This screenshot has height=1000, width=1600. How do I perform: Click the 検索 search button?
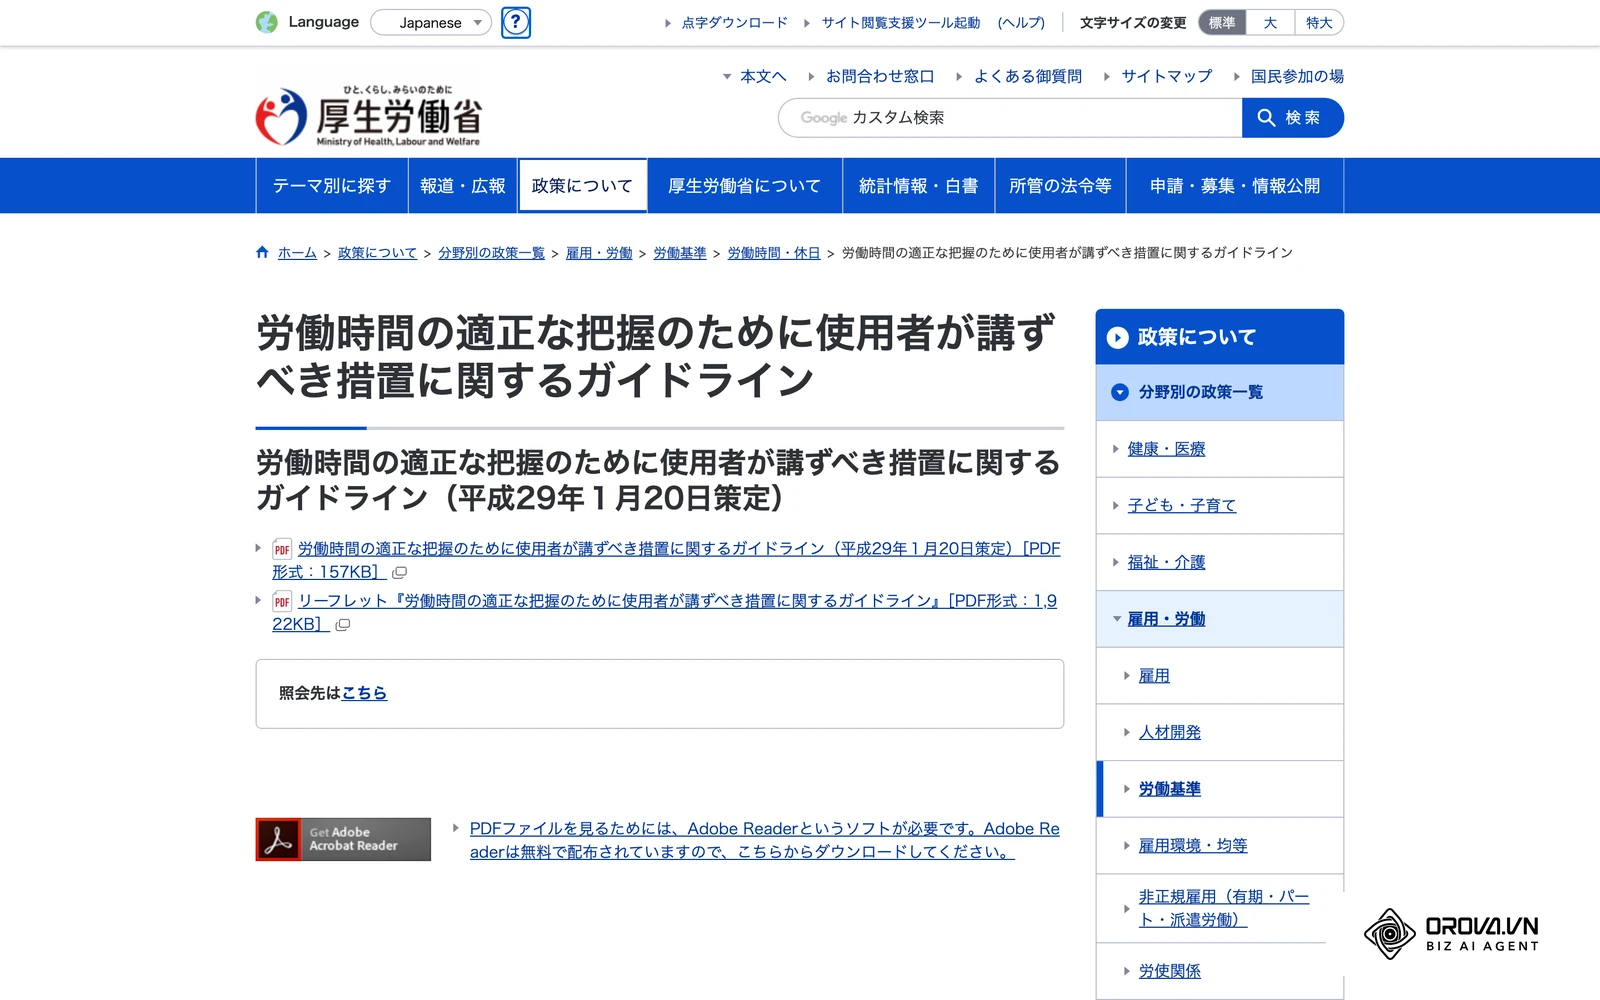click(x=1293, y=118)
